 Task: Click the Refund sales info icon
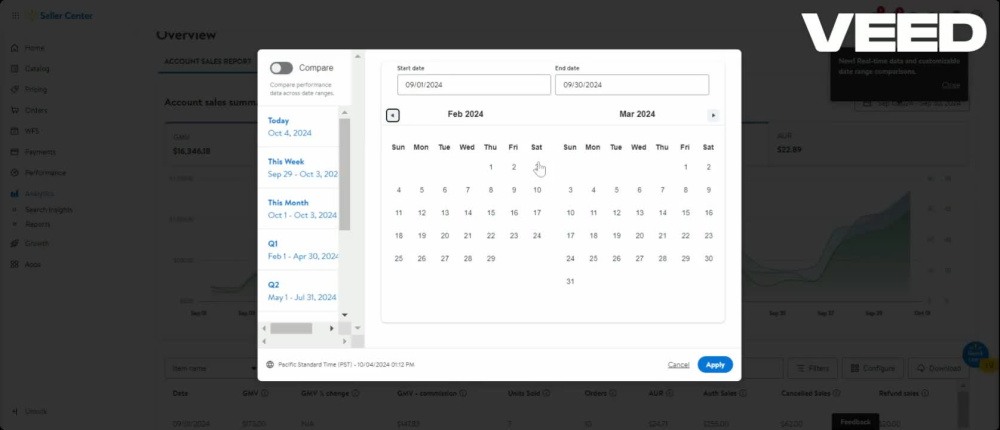(x=925, y=394)
